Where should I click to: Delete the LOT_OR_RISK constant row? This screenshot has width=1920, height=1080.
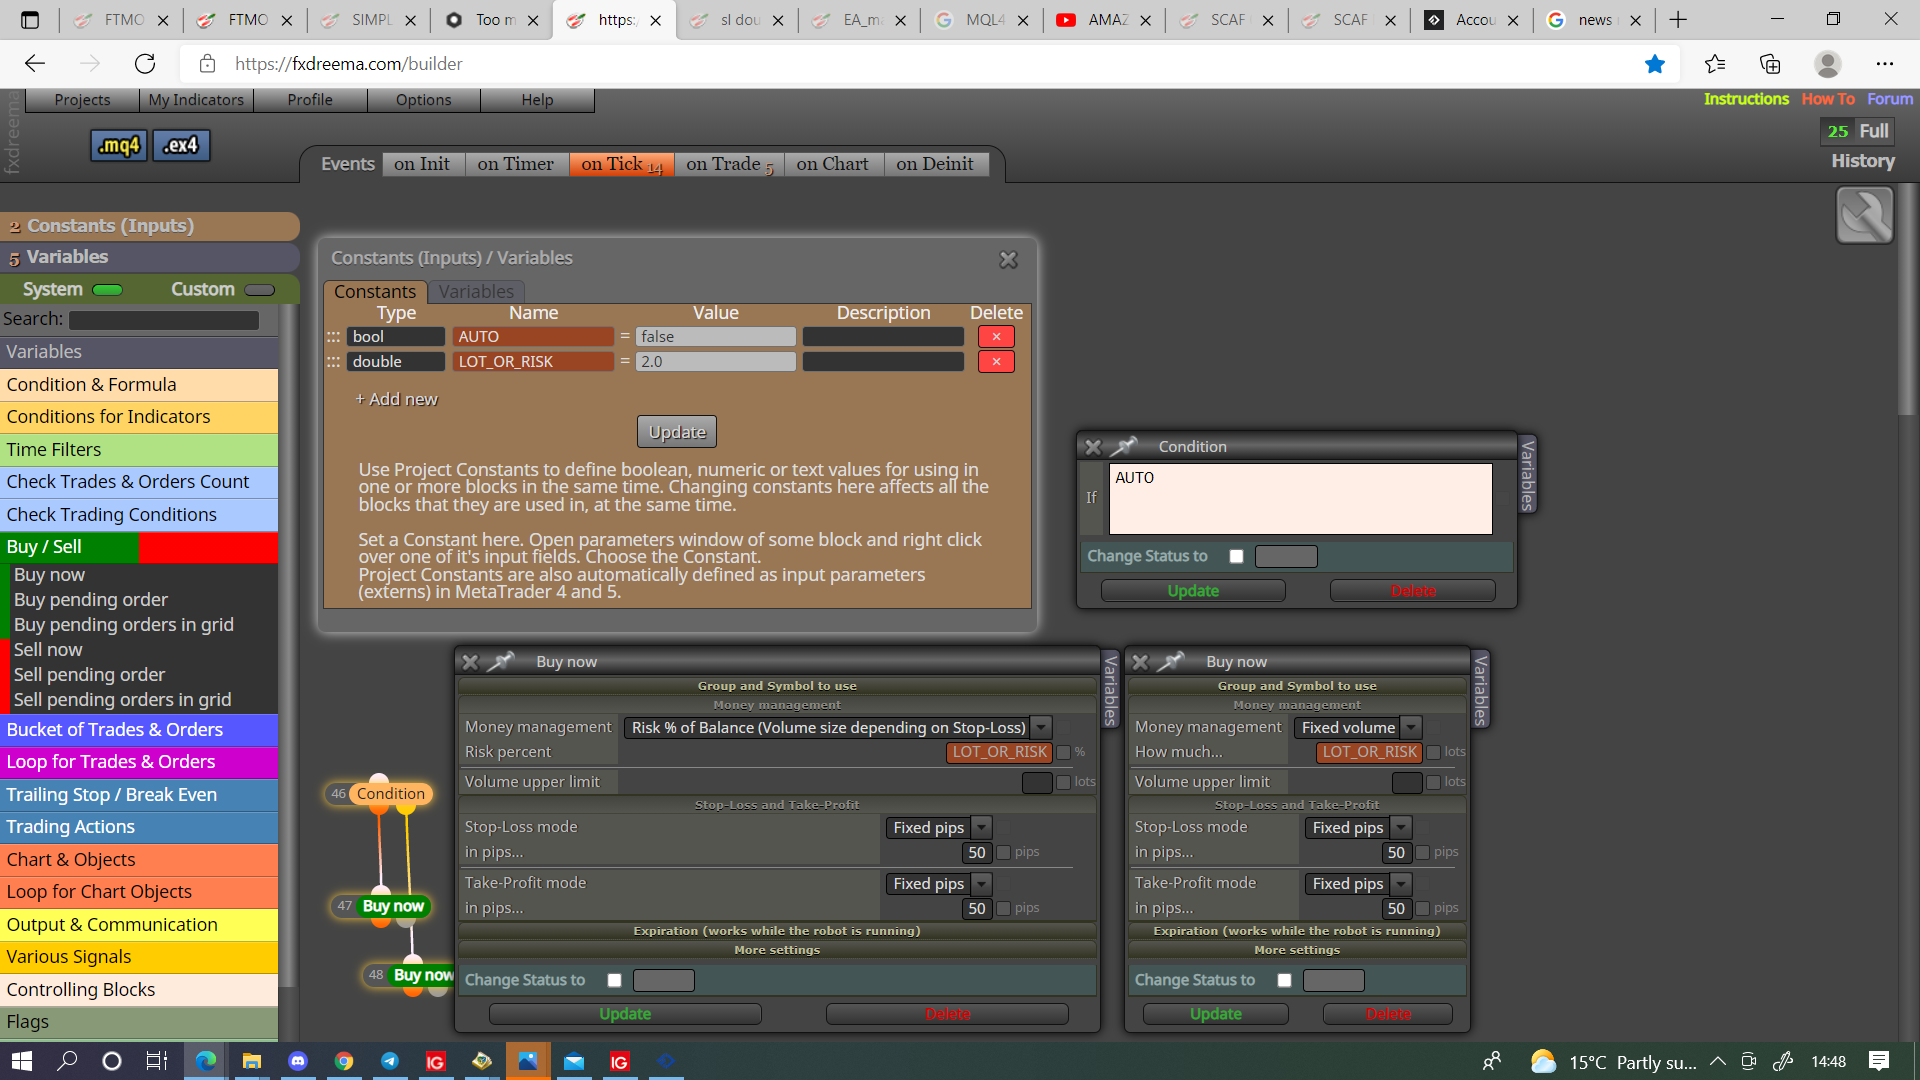(996, 362)
